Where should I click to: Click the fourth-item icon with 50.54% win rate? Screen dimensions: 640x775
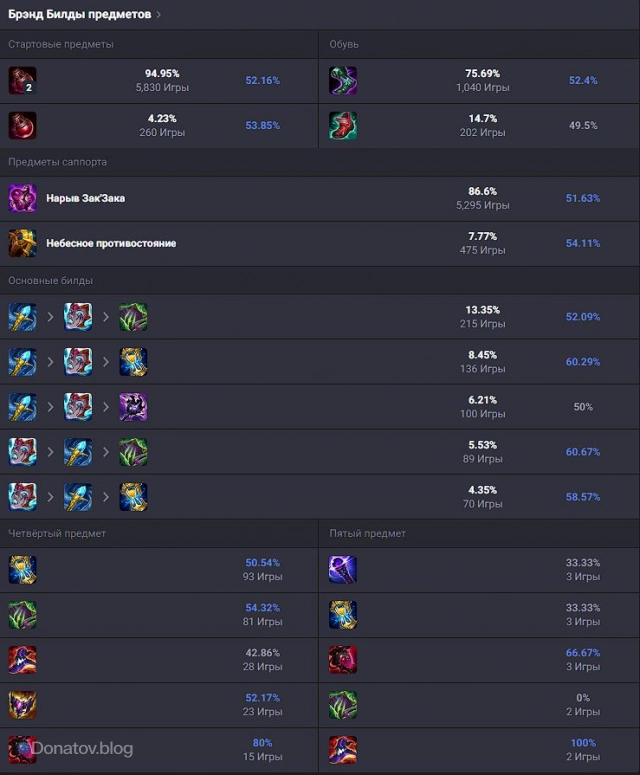(22, 570)
